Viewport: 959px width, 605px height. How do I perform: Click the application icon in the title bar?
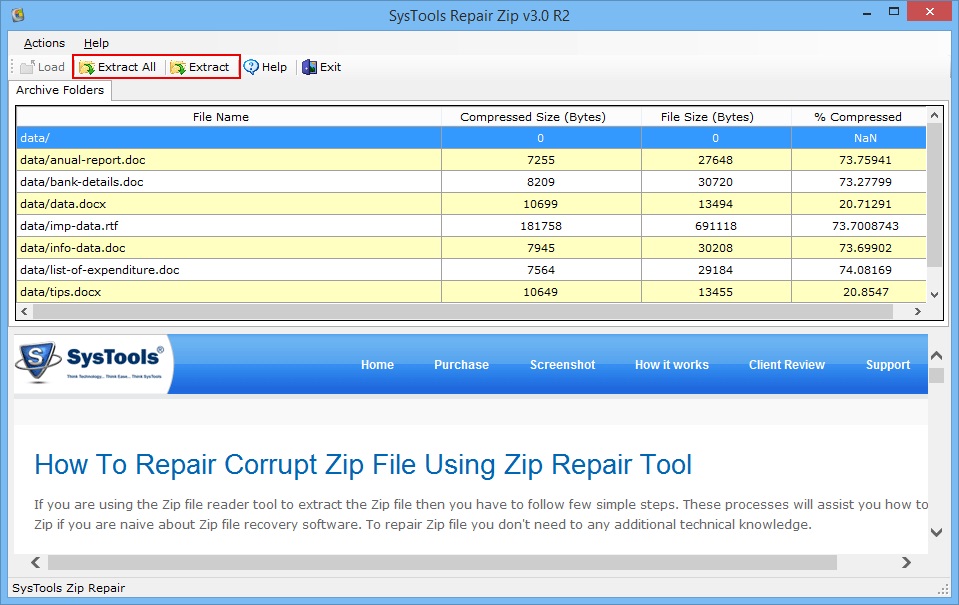tap(17, 15)
